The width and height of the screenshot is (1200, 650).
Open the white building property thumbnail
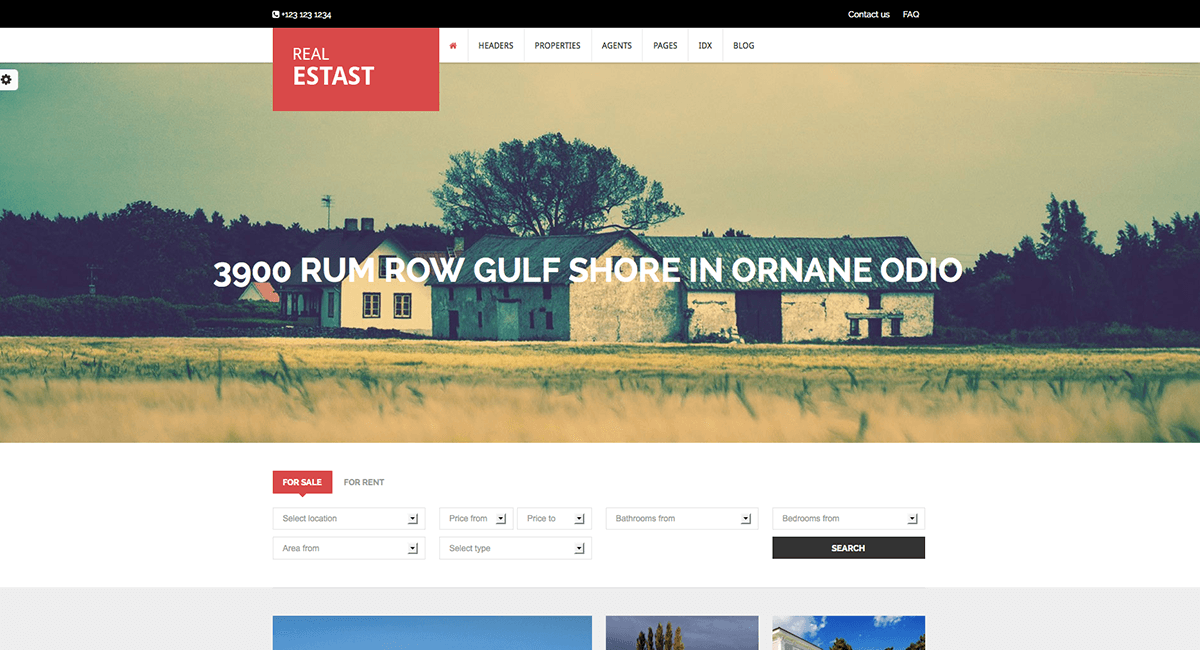pyautogui.click(x=848, y=633)
